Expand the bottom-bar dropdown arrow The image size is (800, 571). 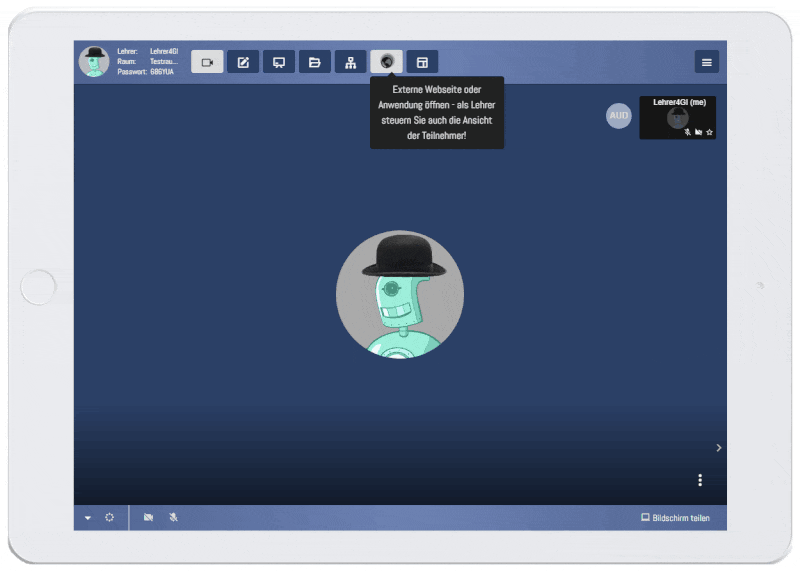click(88, 518)
